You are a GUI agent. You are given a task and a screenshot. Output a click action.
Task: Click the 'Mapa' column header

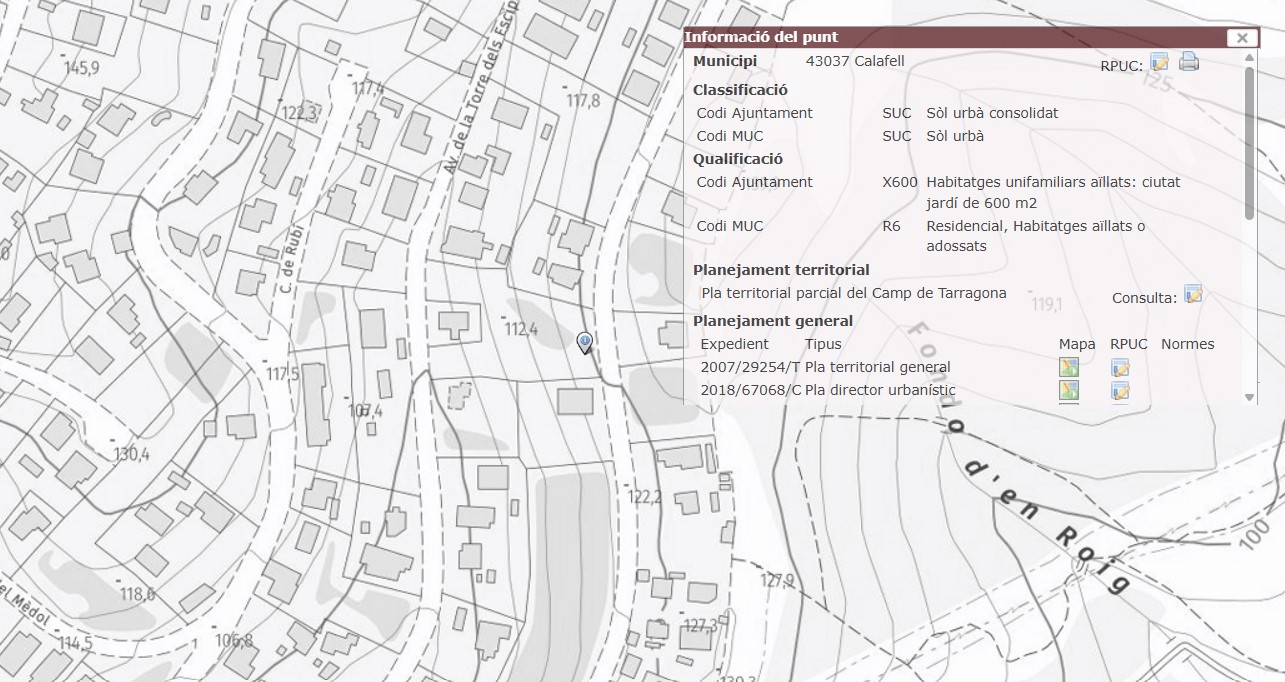(x=1077, y=344)
